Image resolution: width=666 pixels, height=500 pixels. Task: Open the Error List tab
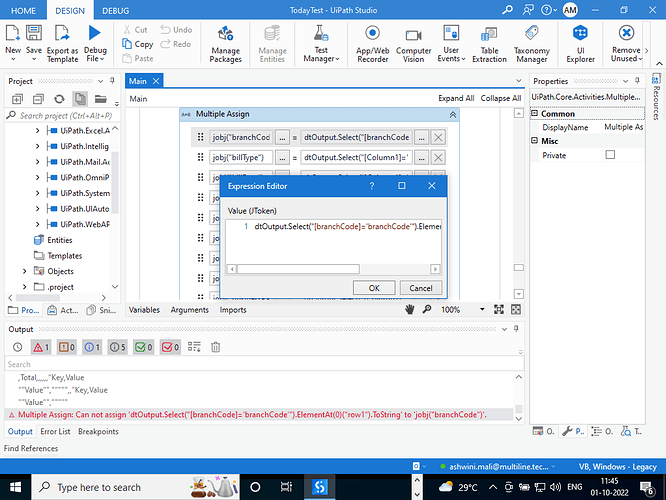(54, 431)
